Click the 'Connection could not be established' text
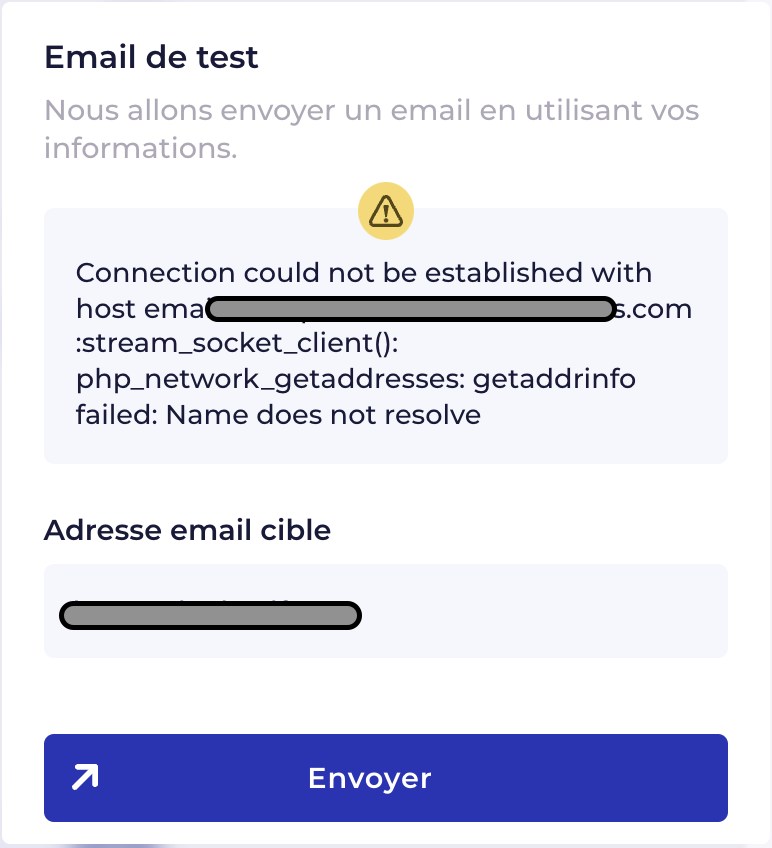This screenshot has height=848, width=772. [x=364, y=273]
